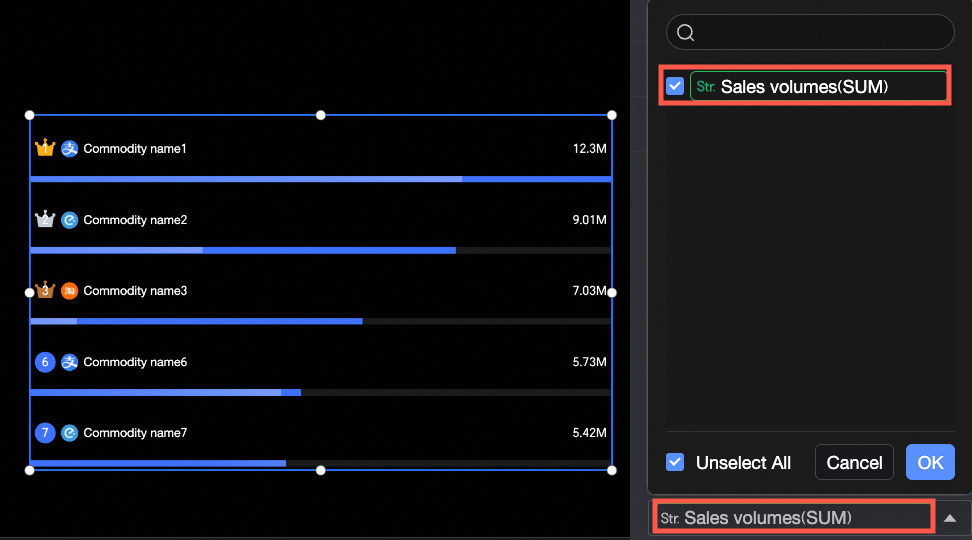Click the 7.03M value
This screenshot has width=972, height=540.
pos(590,291)
